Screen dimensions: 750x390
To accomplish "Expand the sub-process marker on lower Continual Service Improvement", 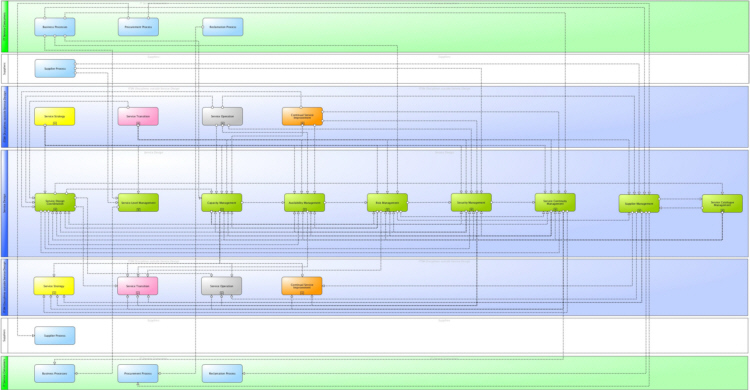I will pyautogui.click(x=302, y=293).
